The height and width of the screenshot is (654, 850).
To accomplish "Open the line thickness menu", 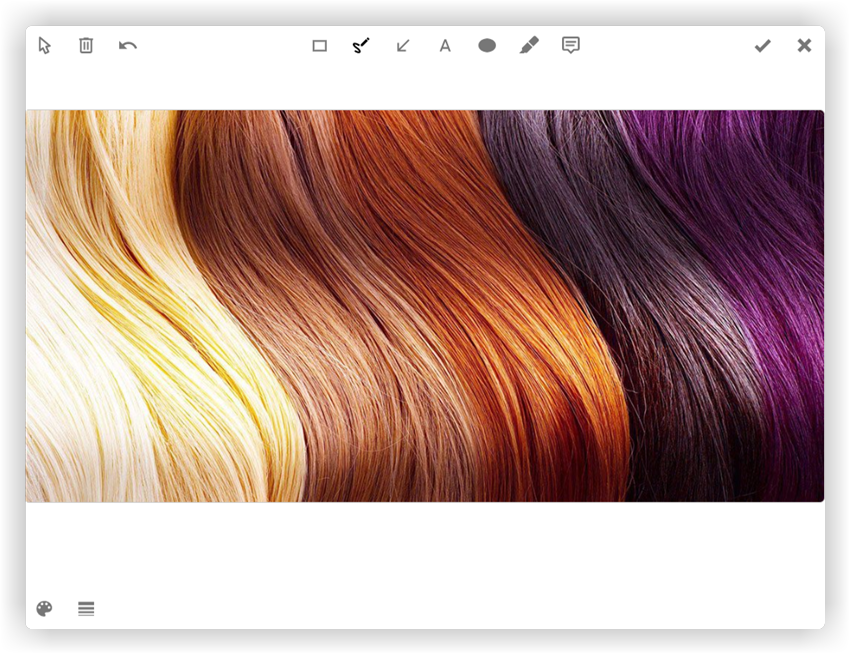I will (x=86, y=609).
